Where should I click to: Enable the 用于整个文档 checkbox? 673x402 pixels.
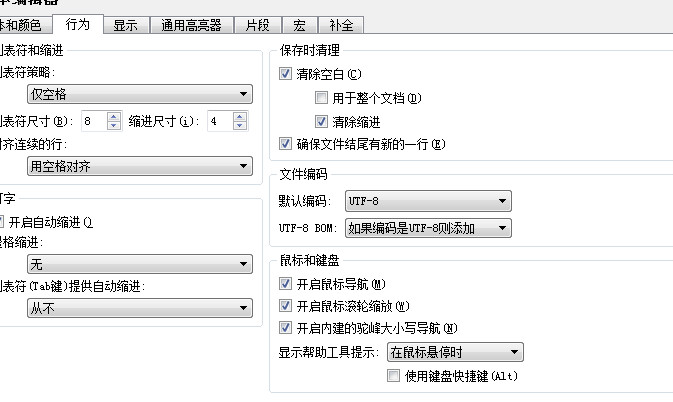coord(321,98)
